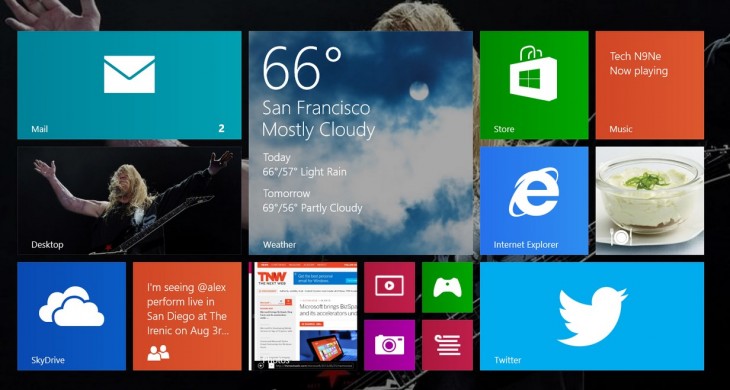Open the Desktop tile with guitarist photo
This screenshot has height=390, width=730.
pyautogui.click(x=129, y=201)
